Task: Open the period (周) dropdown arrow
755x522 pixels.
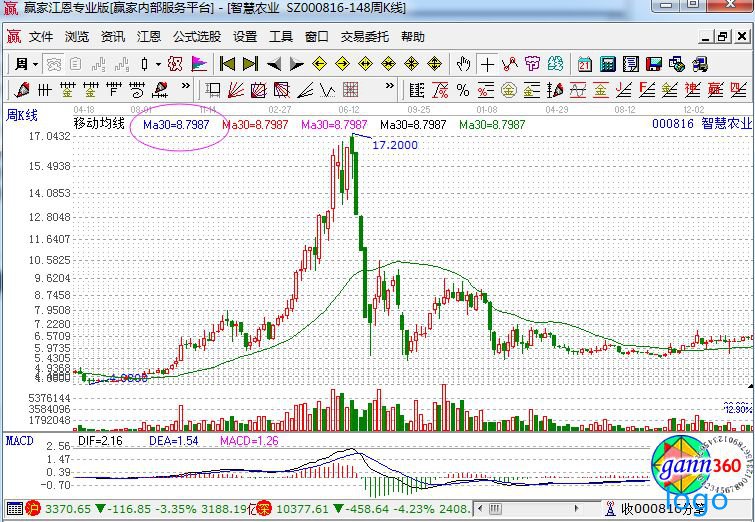Action: [x=35, y=64]
